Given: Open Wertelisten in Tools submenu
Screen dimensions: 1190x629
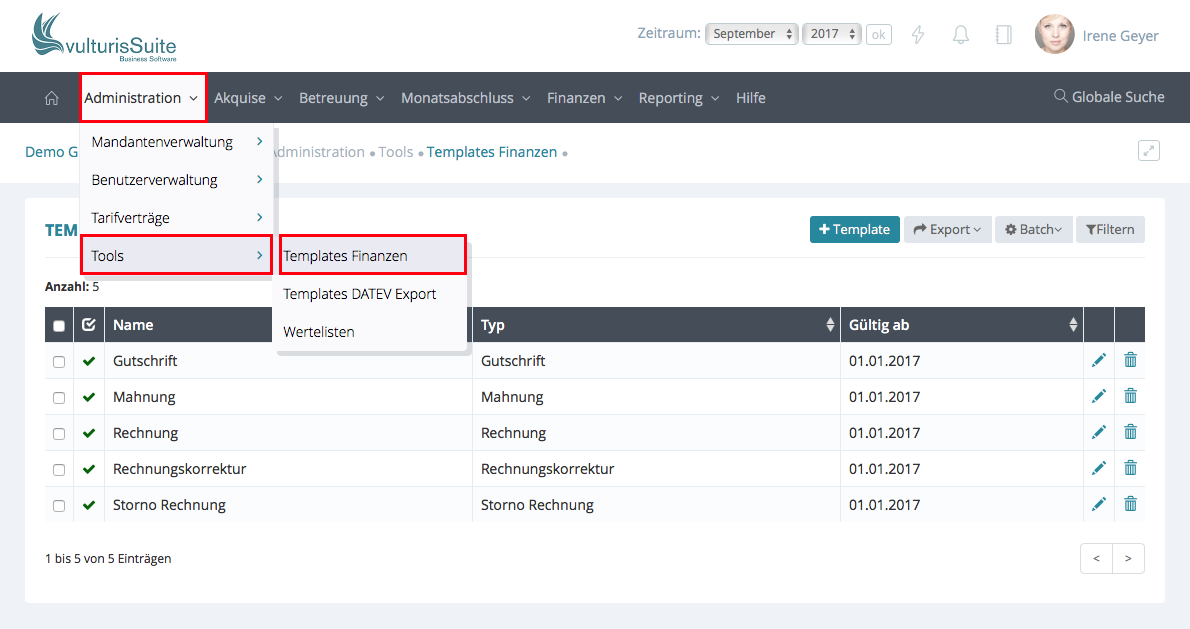Looking at the screenshot, I should [319, 332].
